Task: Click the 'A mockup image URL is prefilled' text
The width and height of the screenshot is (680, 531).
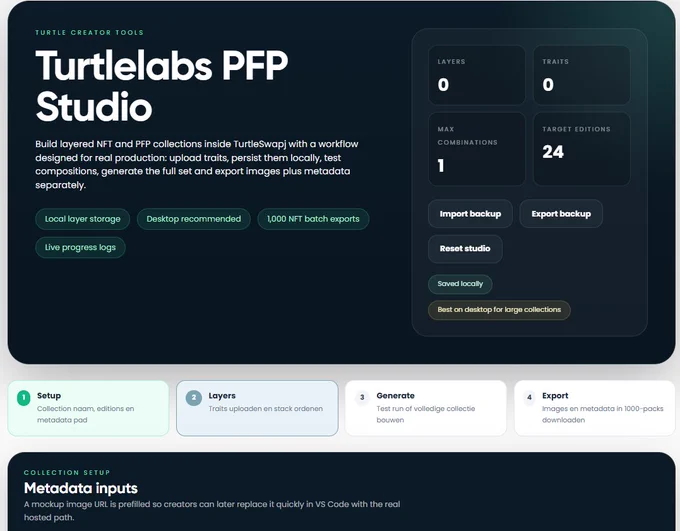Action: point(212,511)
